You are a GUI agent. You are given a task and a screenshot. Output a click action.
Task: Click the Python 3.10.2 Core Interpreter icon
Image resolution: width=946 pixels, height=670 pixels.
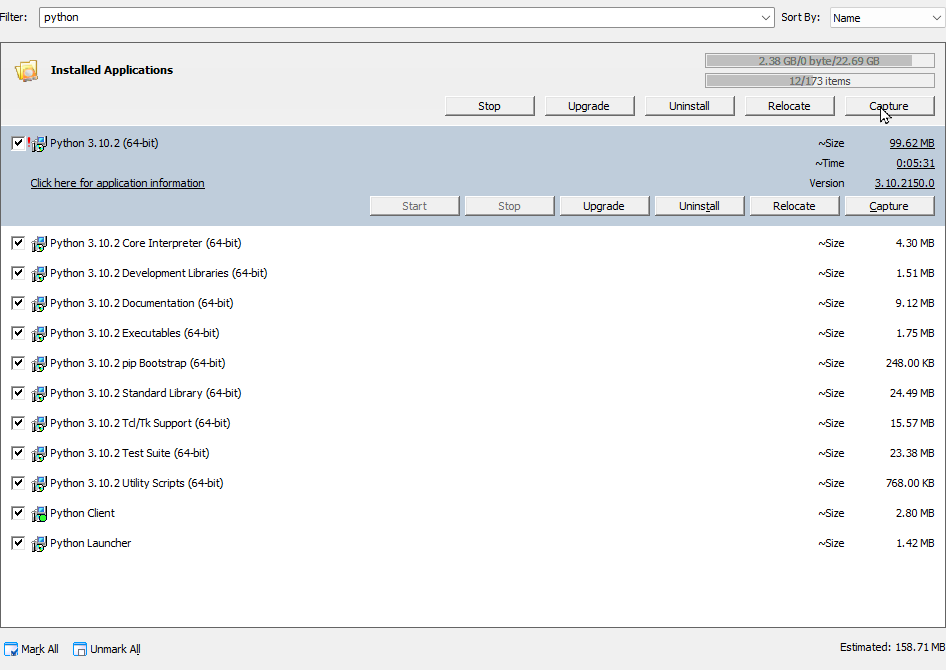click(40, 243)
